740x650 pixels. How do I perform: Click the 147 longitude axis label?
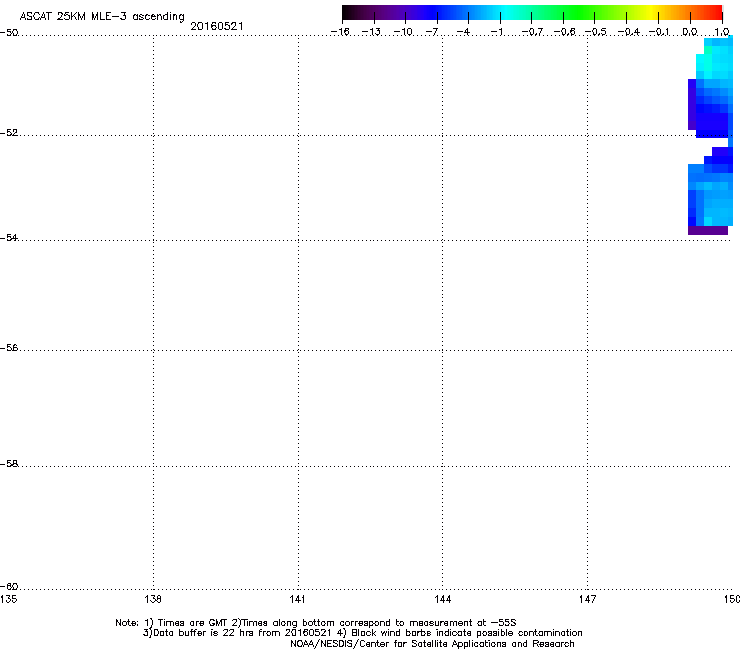(x=587, y=599)
